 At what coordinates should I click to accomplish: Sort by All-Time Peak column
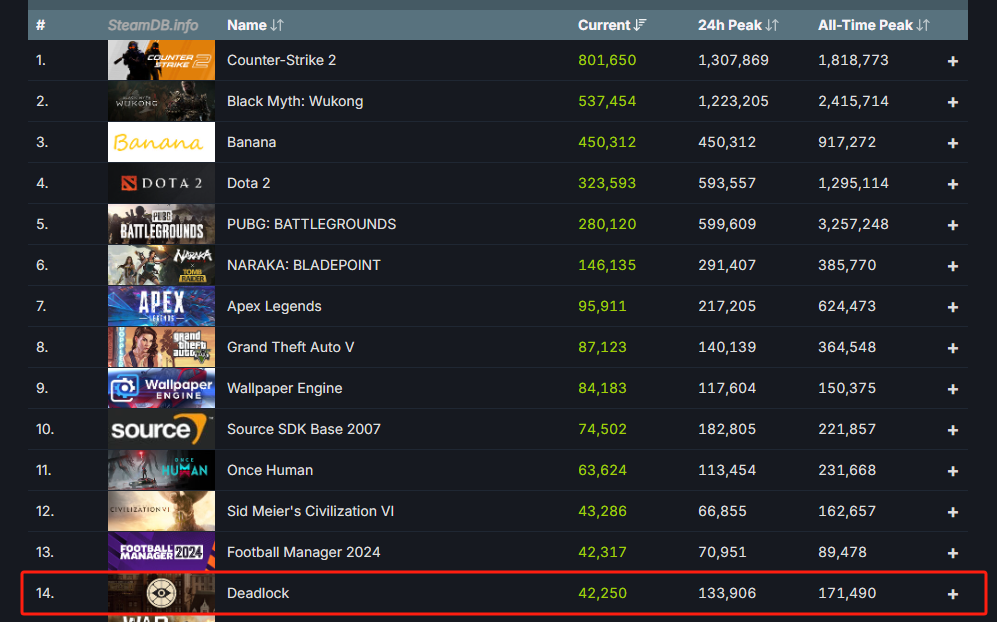pos(874,25)
